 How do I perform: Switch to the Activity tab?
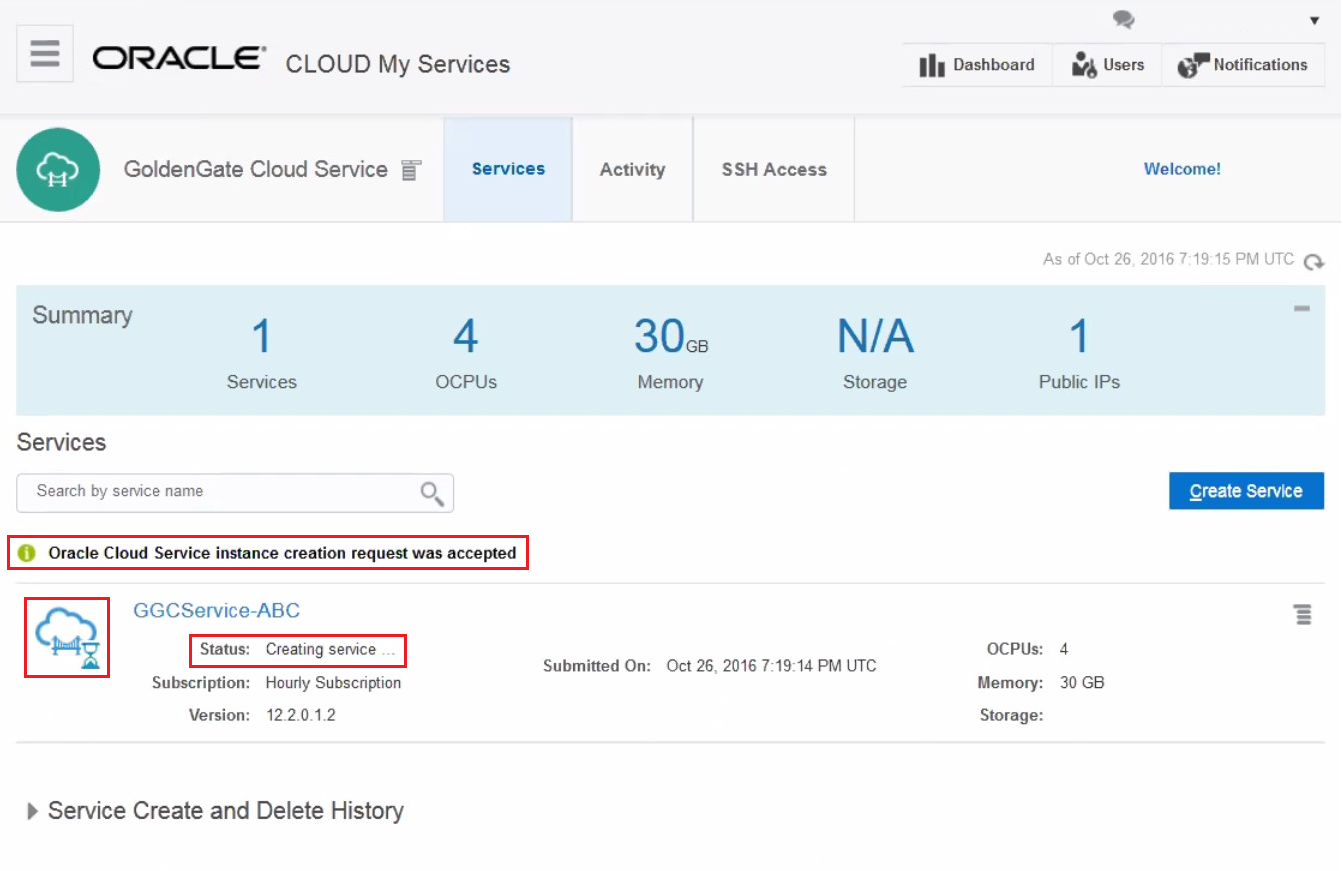coord(632,170)
